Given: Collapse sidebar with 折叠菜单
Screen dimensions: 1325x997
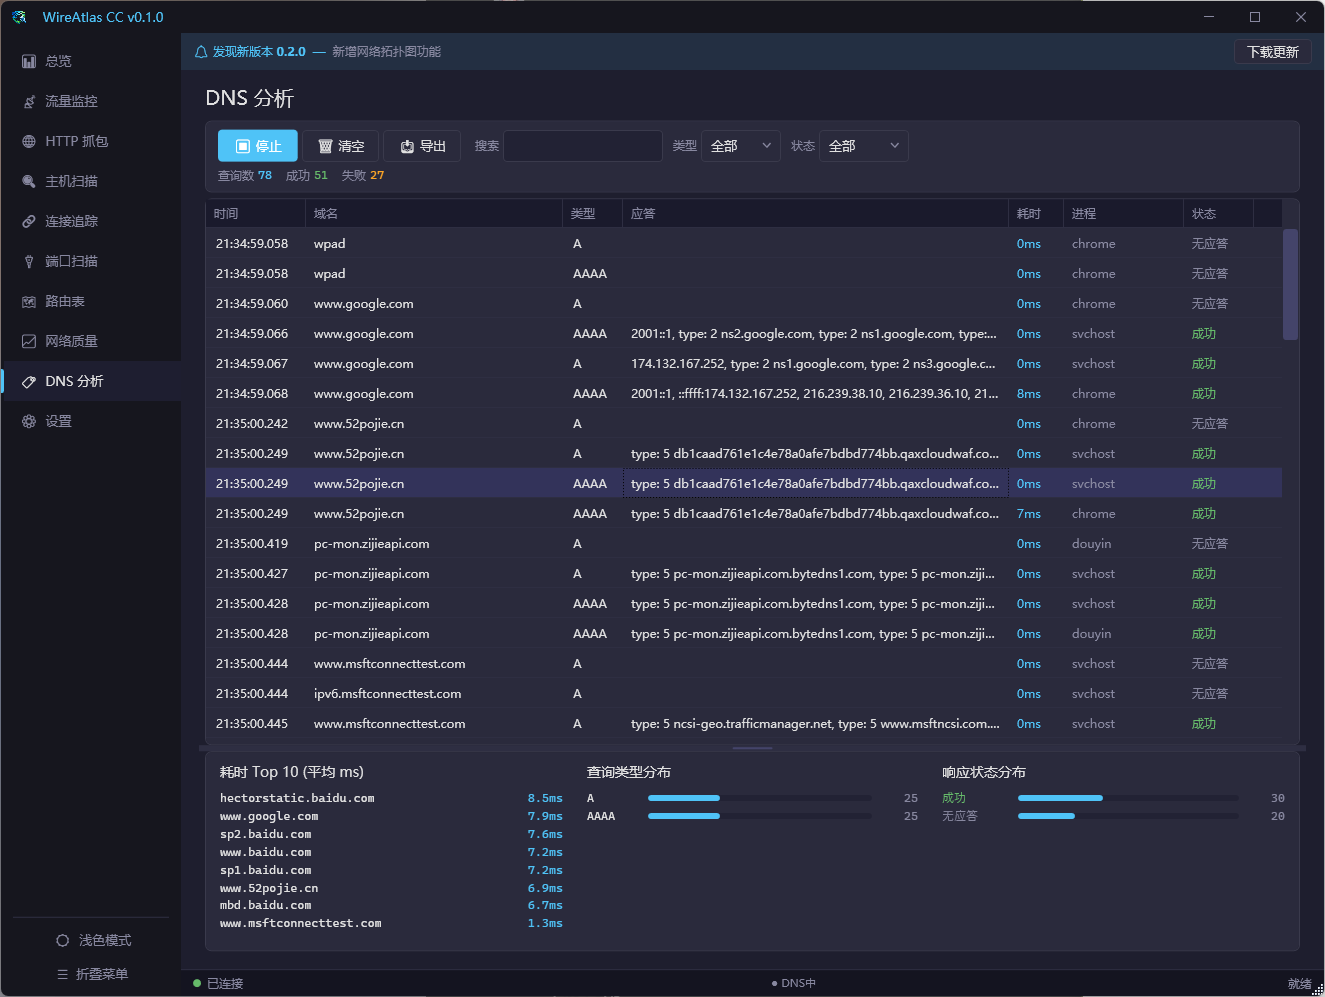Looking at the screenshot, I should pyautogui.click(x=92, y=974).
